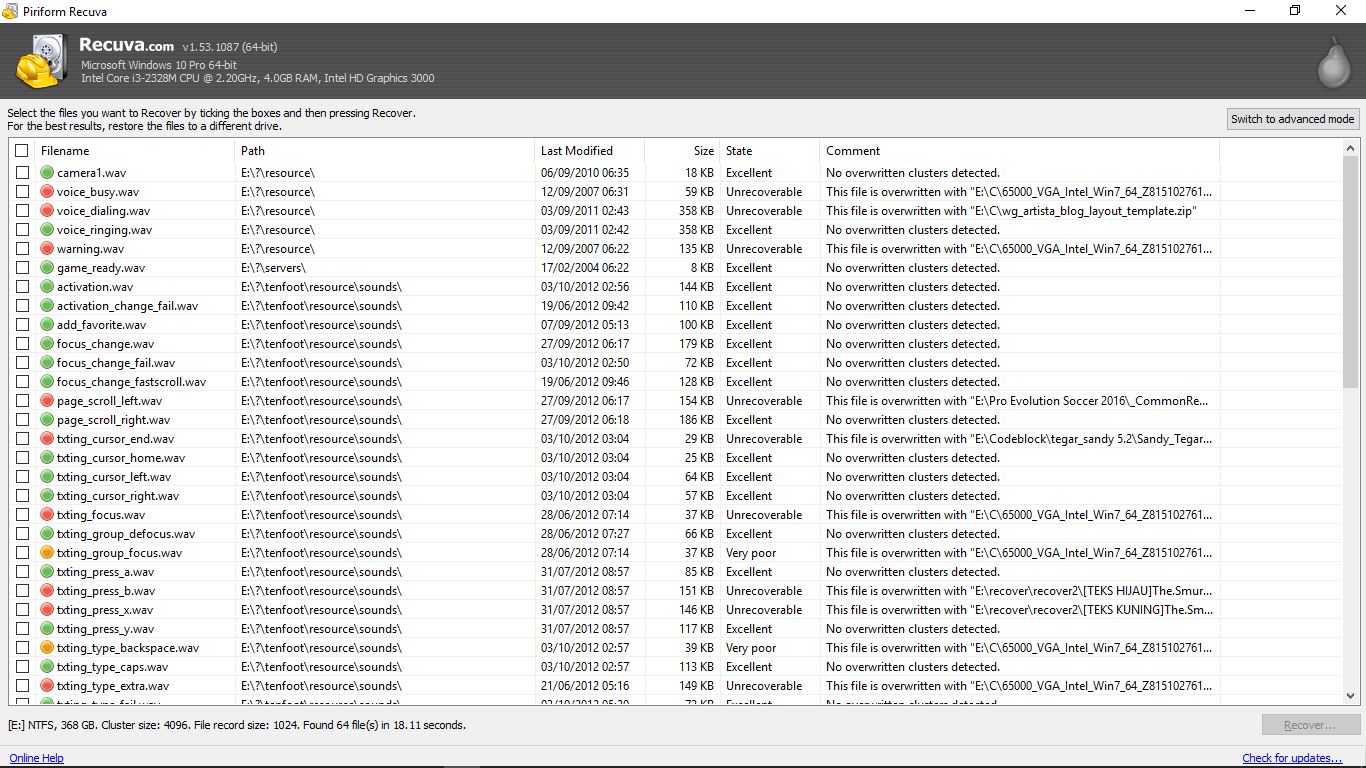Select the checkbox for txting_cursor_left.wav
This screenshot has width=1366, height=768.
tap(22, 477)
